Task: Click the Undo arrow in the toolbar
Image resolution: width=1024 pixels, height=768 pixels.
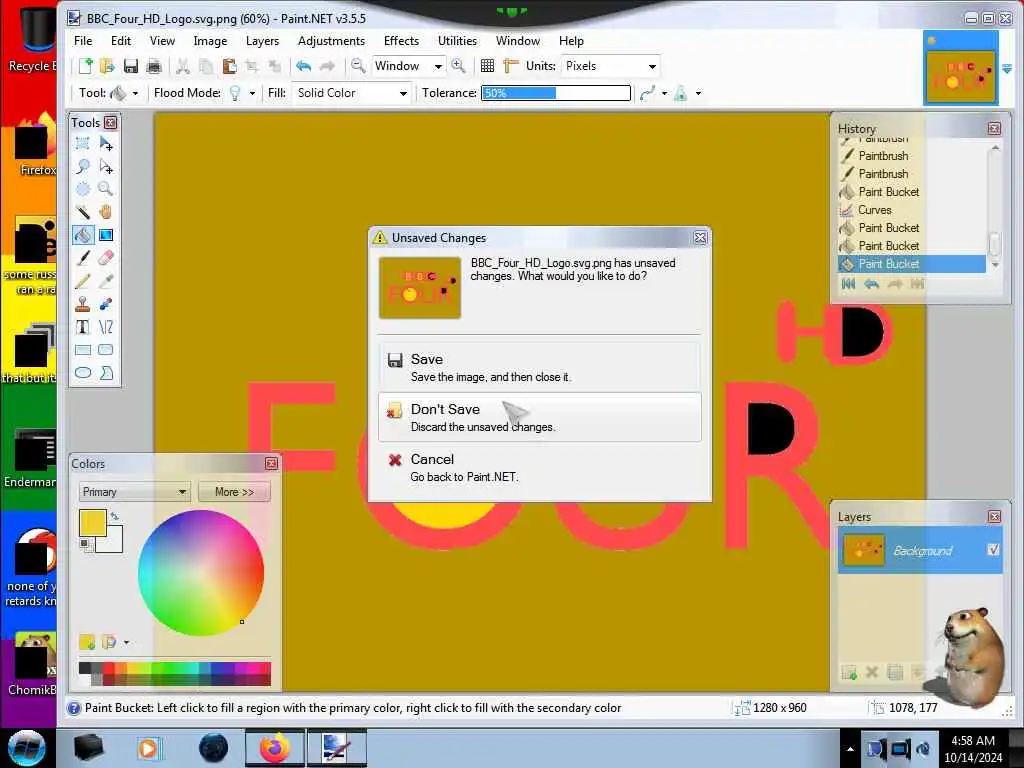Action: [304, 66]
